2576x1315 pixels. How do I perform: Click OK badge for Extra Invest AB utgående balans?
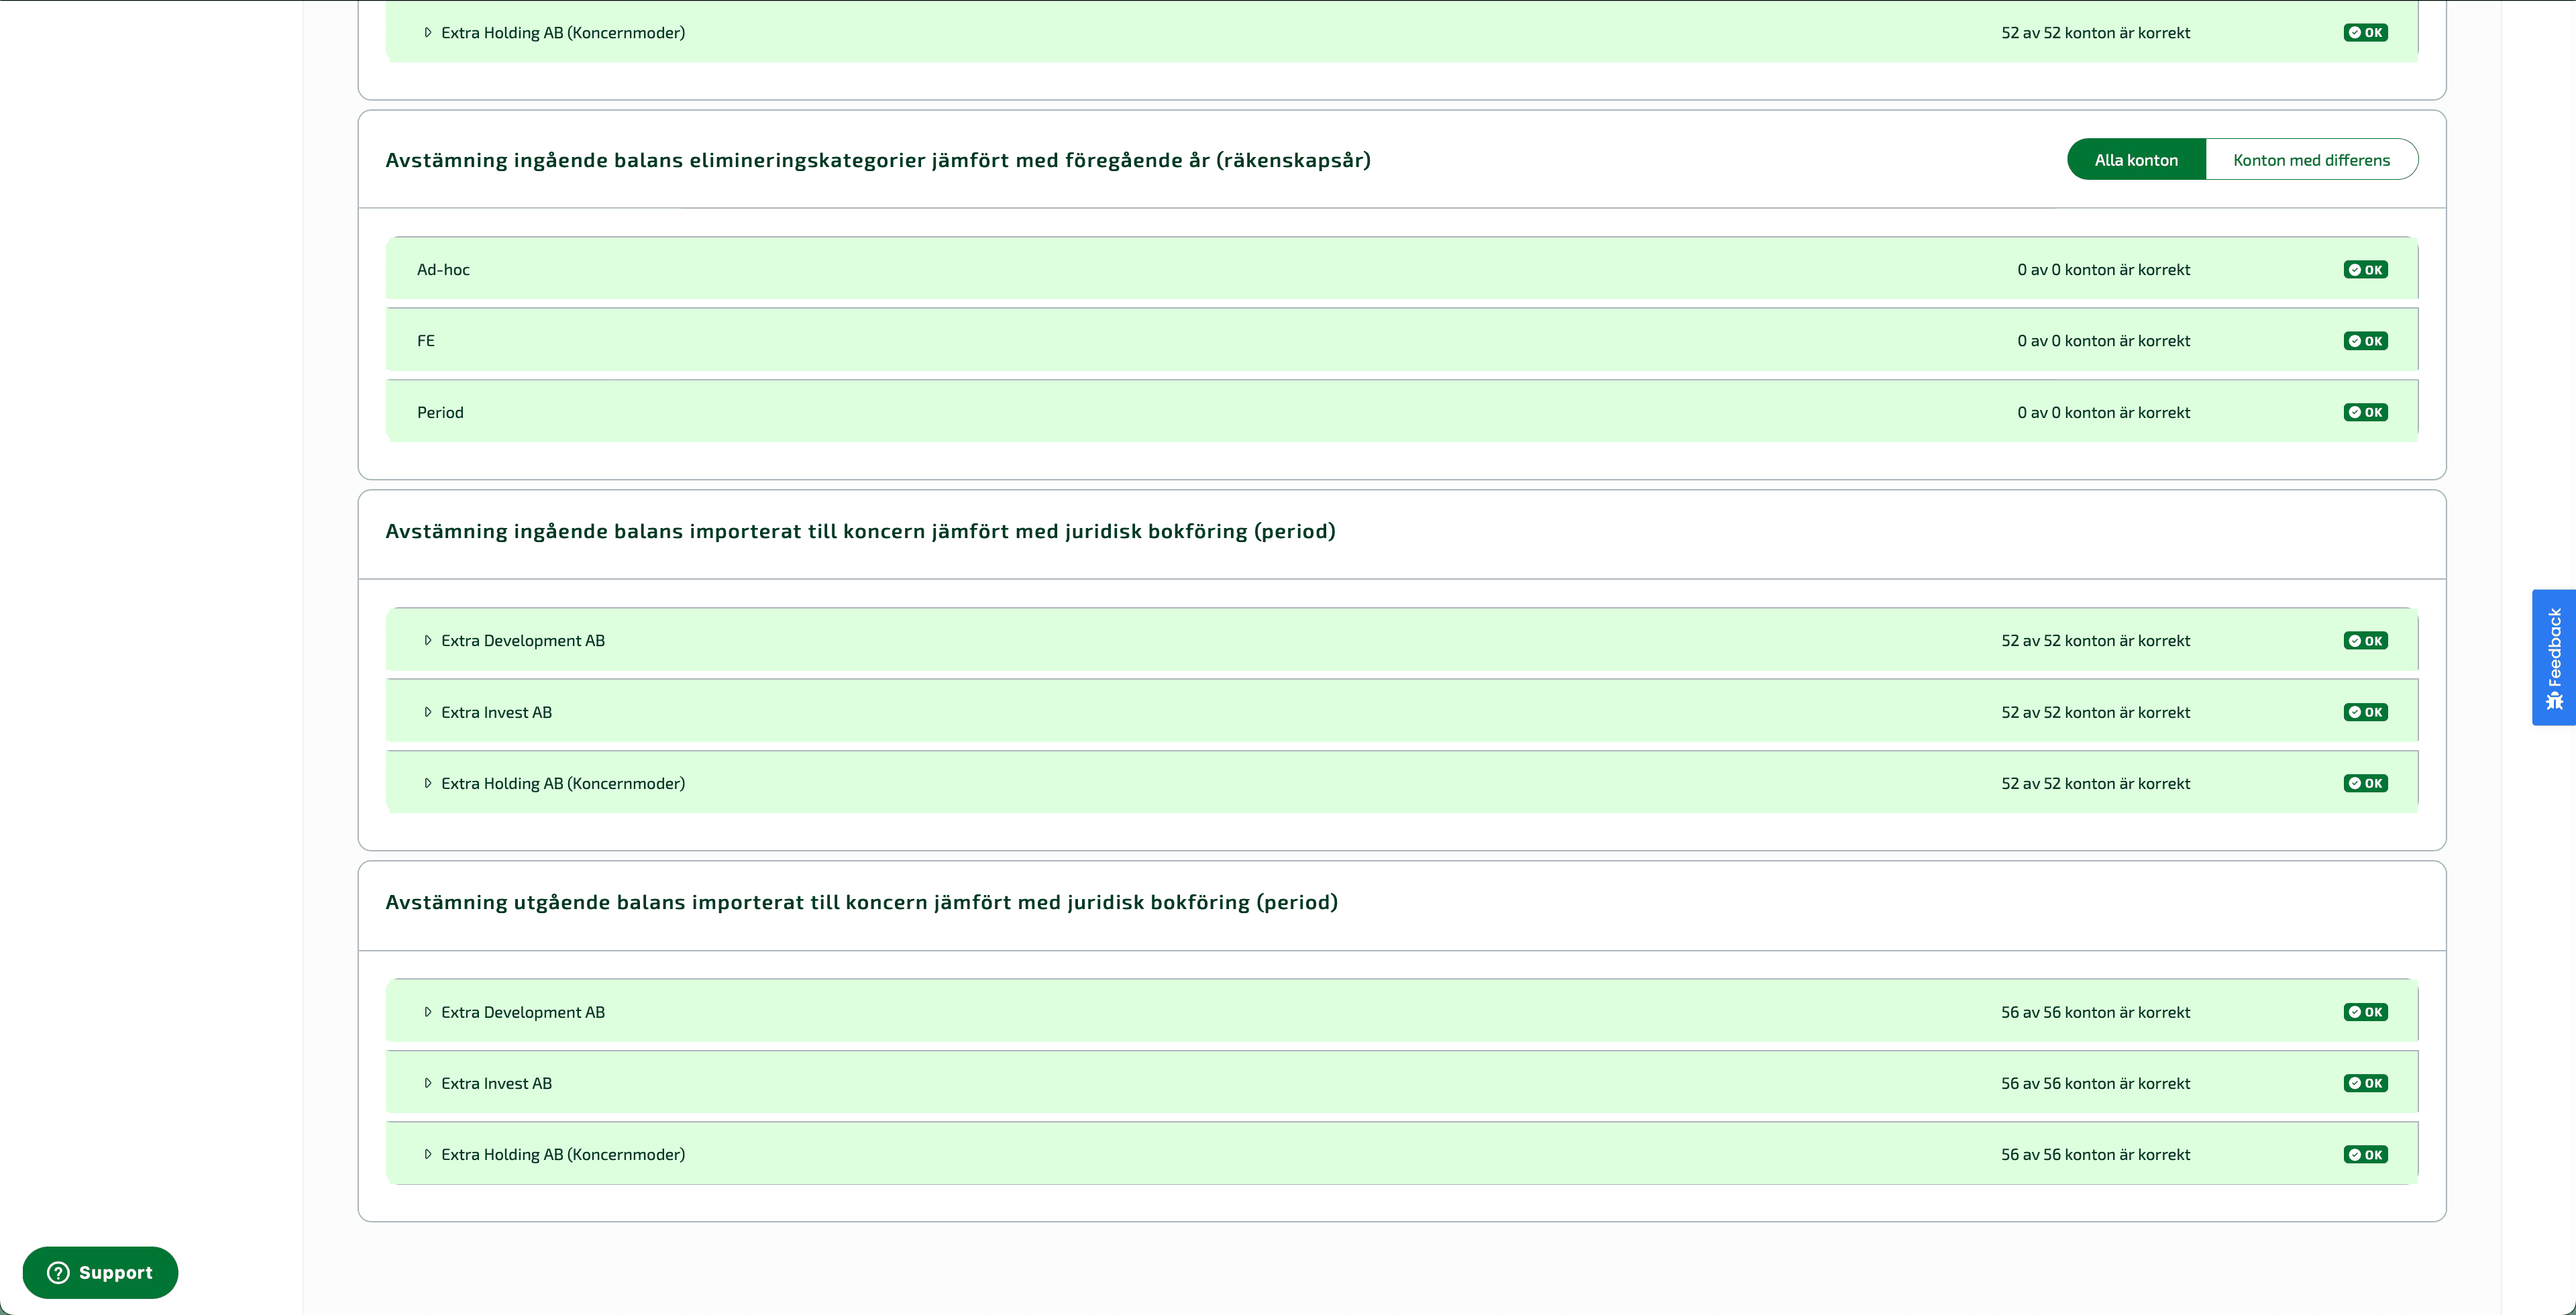[2365, 1083]
